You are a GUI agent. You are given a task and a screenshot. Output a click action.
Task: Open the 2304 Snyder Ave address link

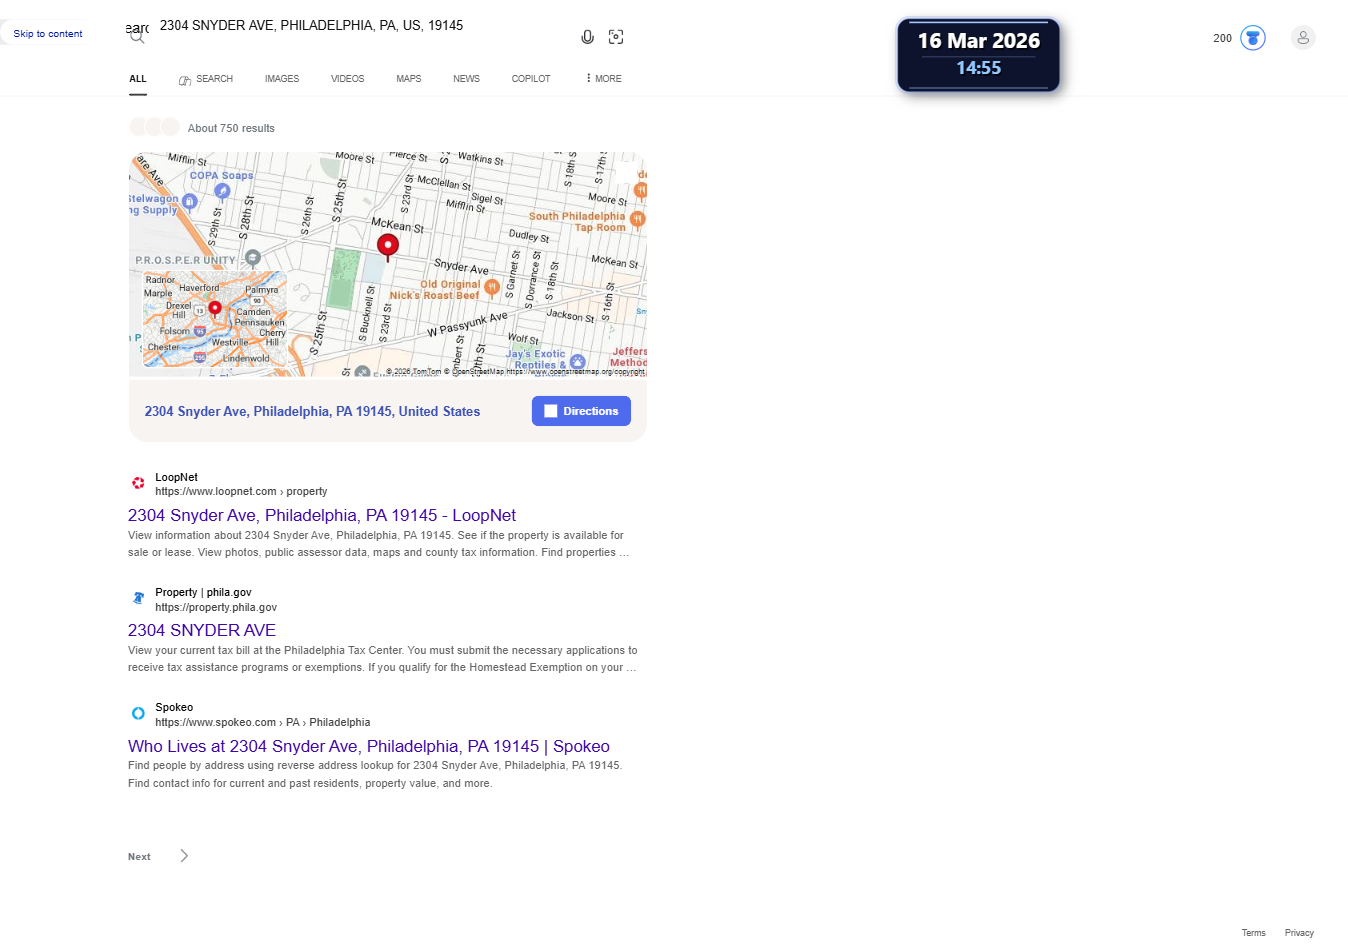tap(312, 411)
